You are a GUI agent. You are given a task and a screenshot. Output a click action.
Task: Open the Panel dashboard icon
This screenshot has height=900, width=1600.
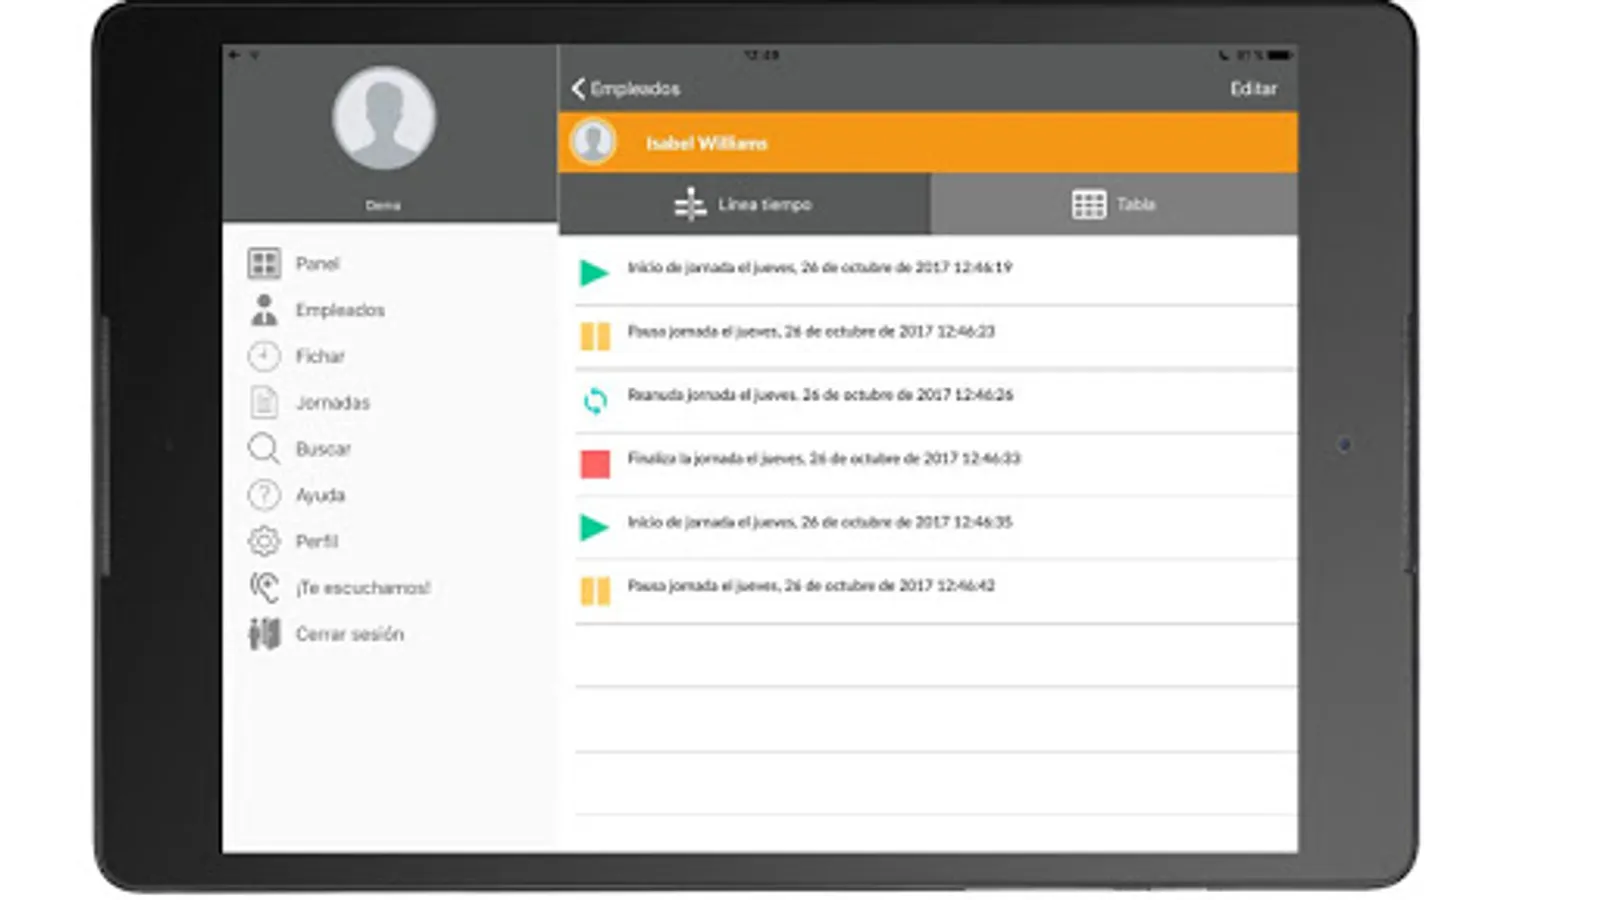(264, 263)
